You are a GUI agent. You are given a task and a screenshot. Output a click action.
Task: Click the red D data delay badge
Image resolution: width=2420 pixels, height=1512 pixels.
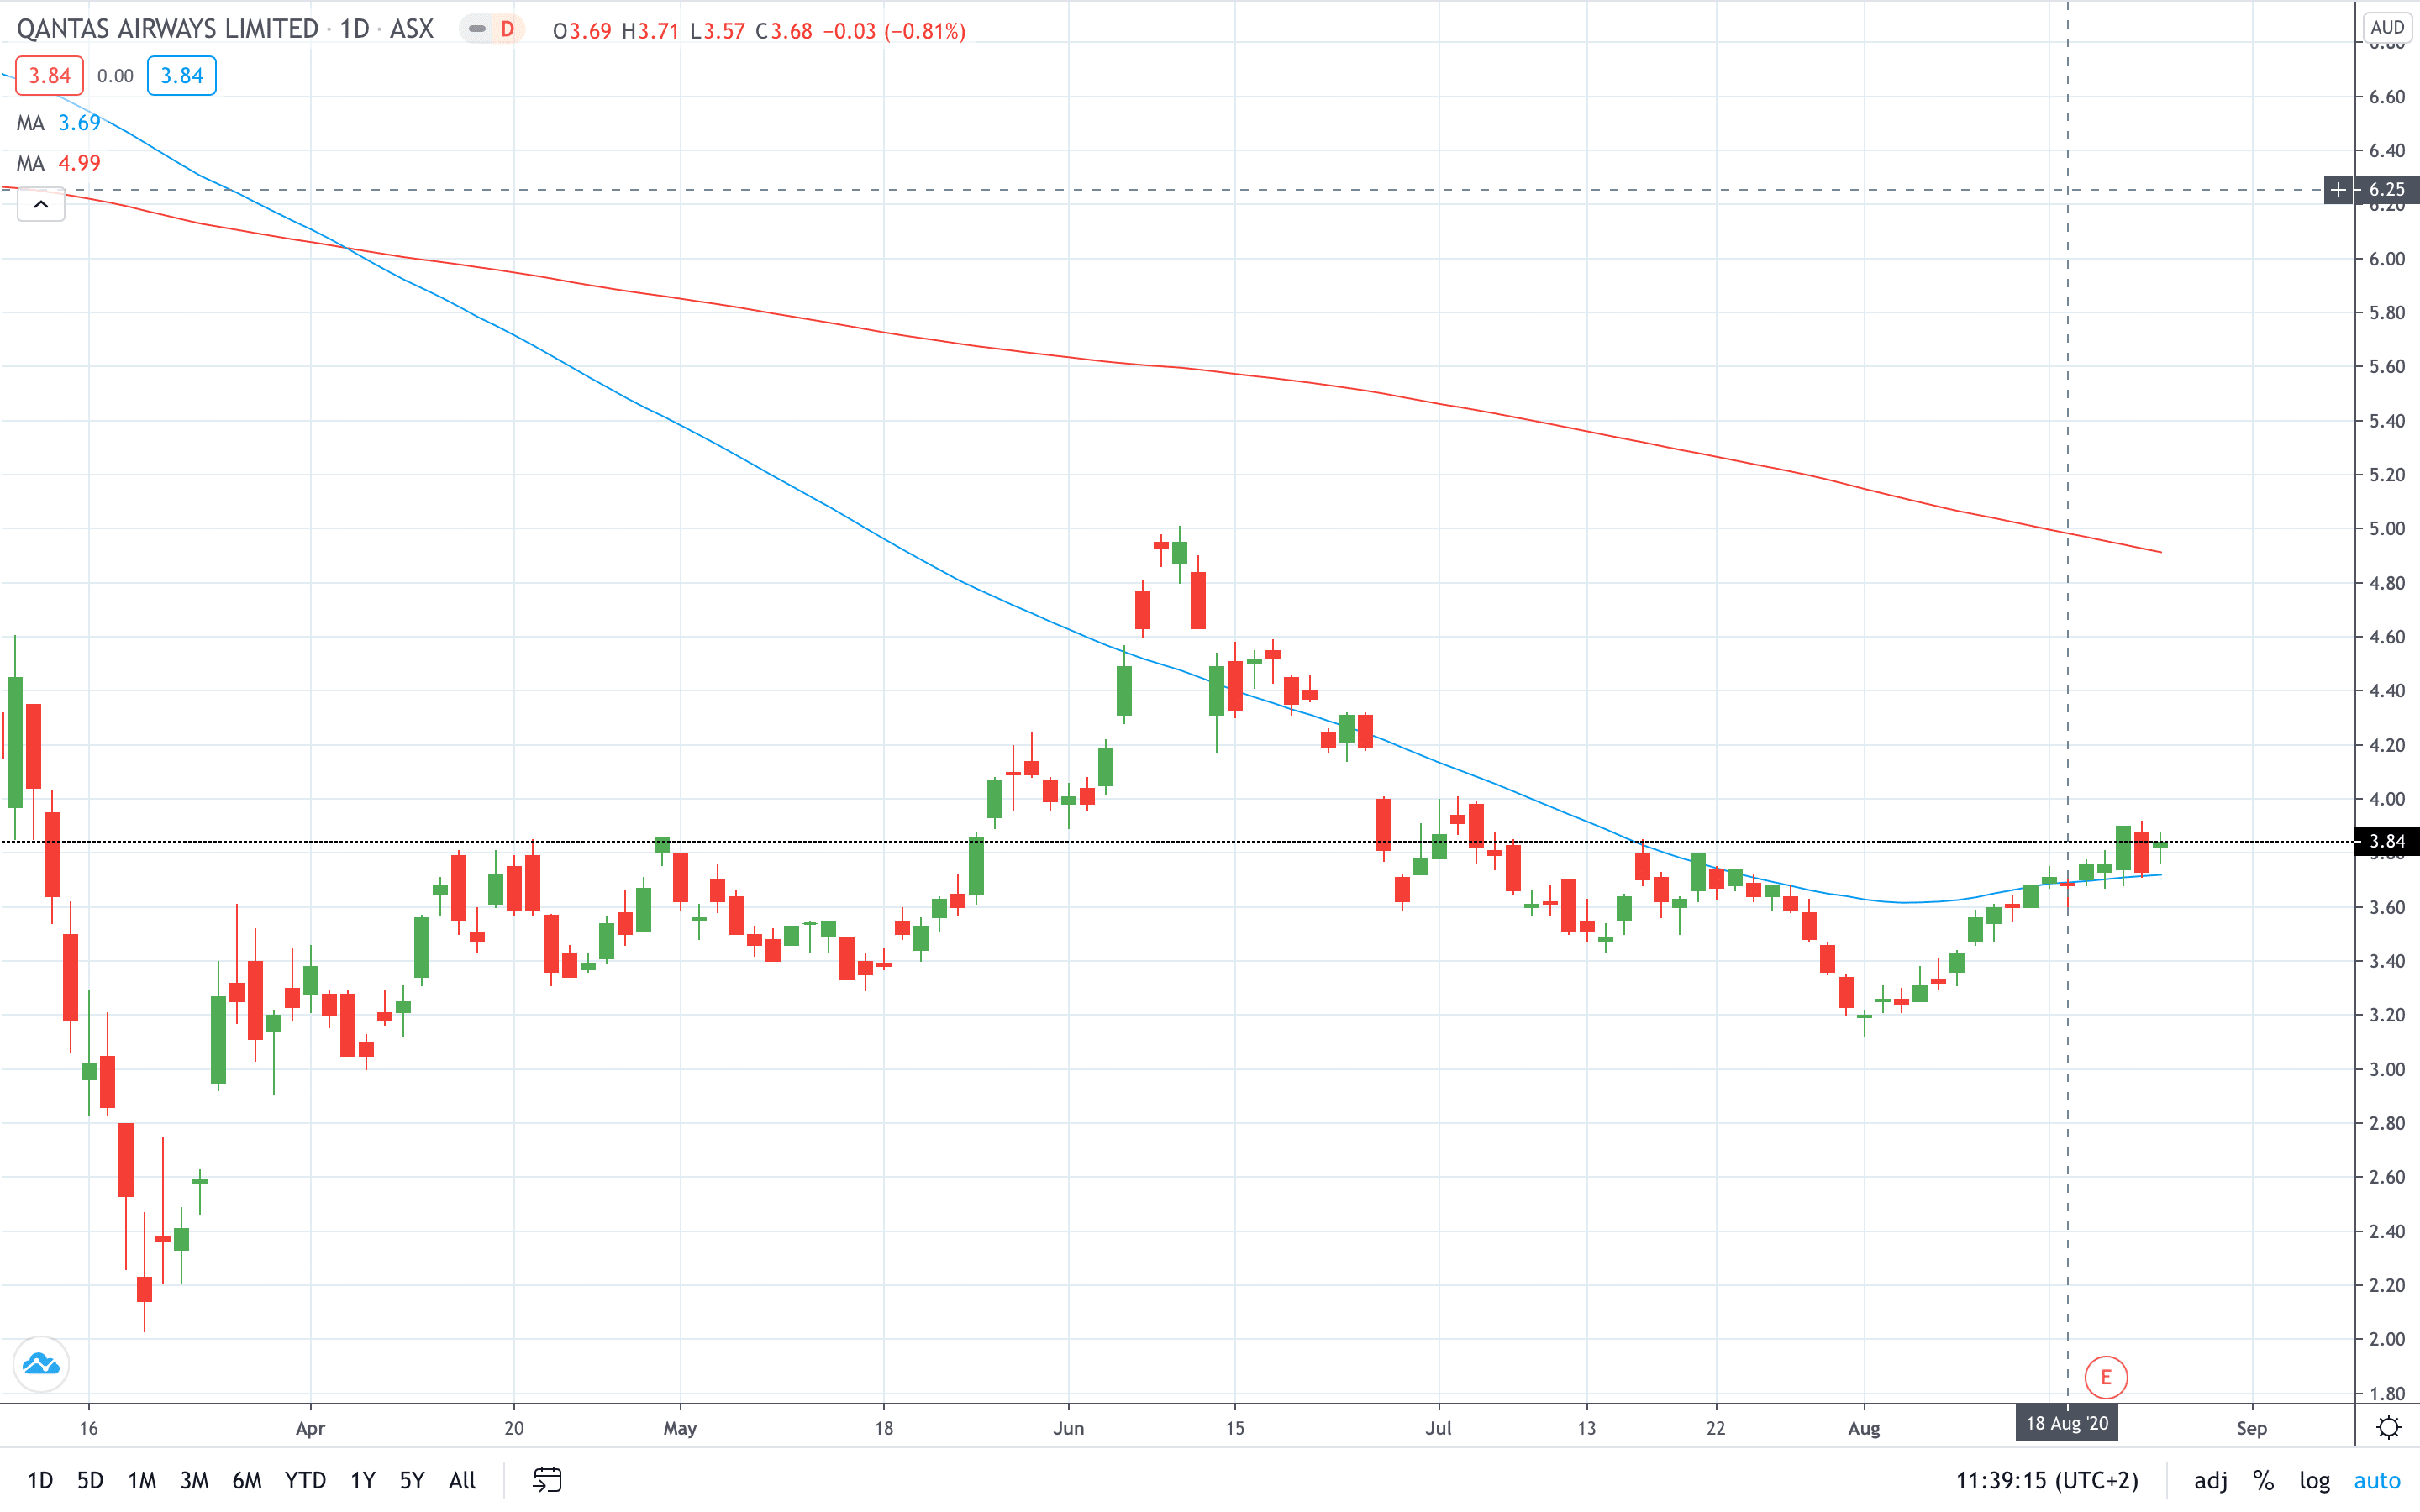click(x=507, y=30)
